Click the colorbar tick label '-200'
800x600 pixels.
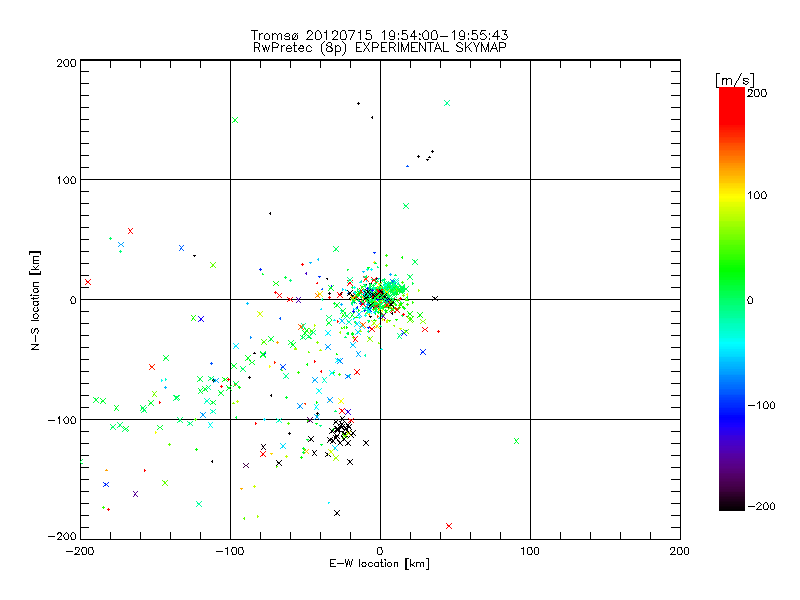point(761,506)
